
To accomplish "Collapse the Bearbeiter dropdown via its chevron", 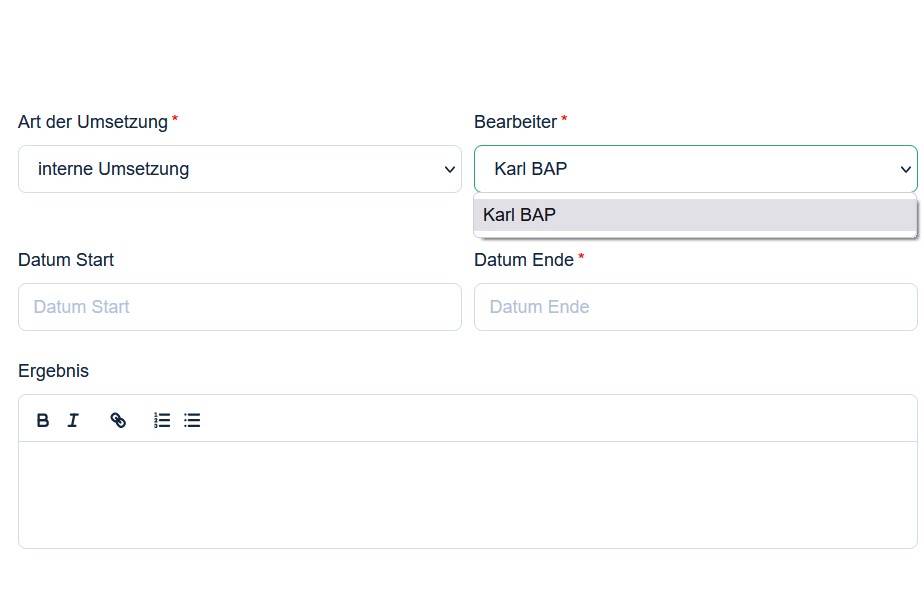I will click(x=906, y=170).
